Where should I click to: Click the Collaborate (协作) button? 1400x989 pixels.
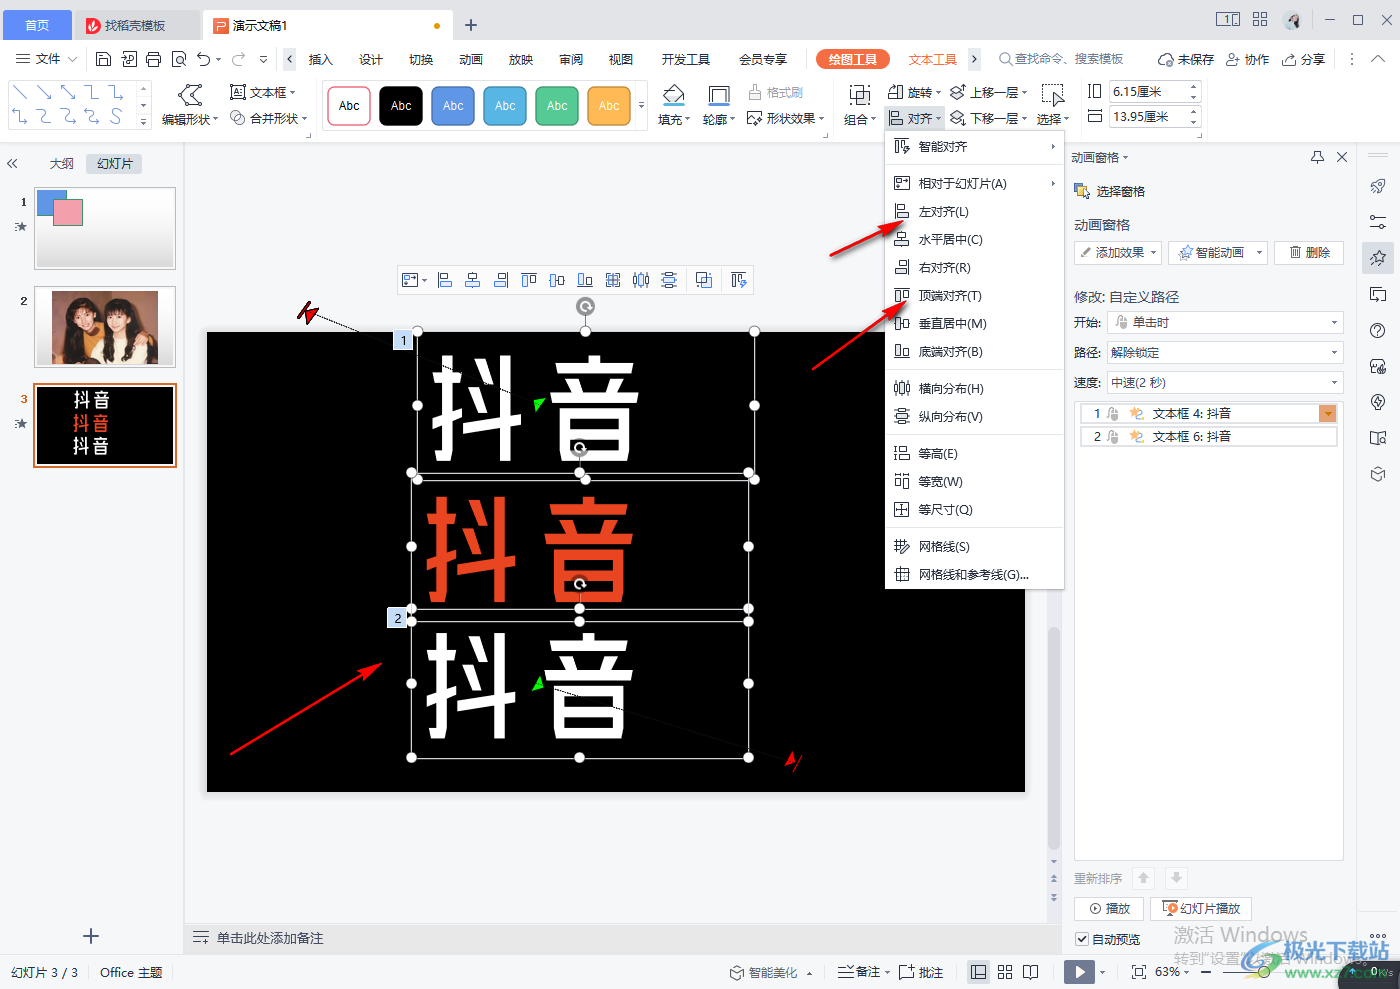pyautogui.click(x=1248, y=59)
